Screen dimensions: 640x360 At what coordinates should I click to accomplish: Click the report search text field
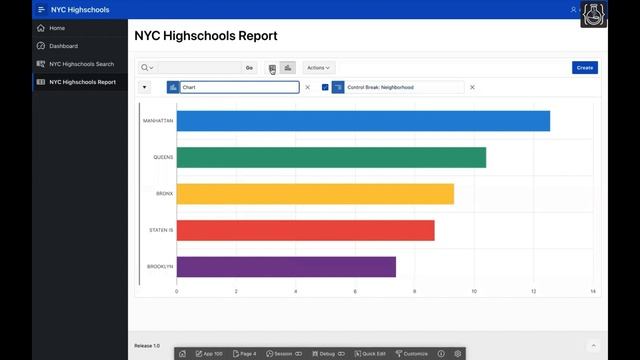[200, 68]
